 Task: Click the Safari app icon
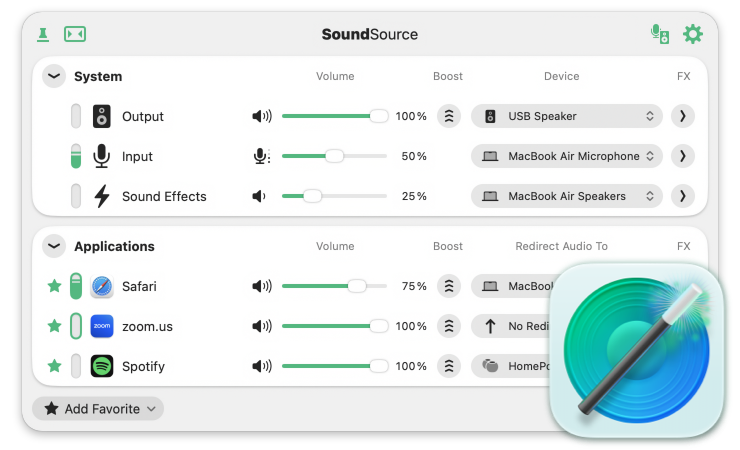click(101, 286)
